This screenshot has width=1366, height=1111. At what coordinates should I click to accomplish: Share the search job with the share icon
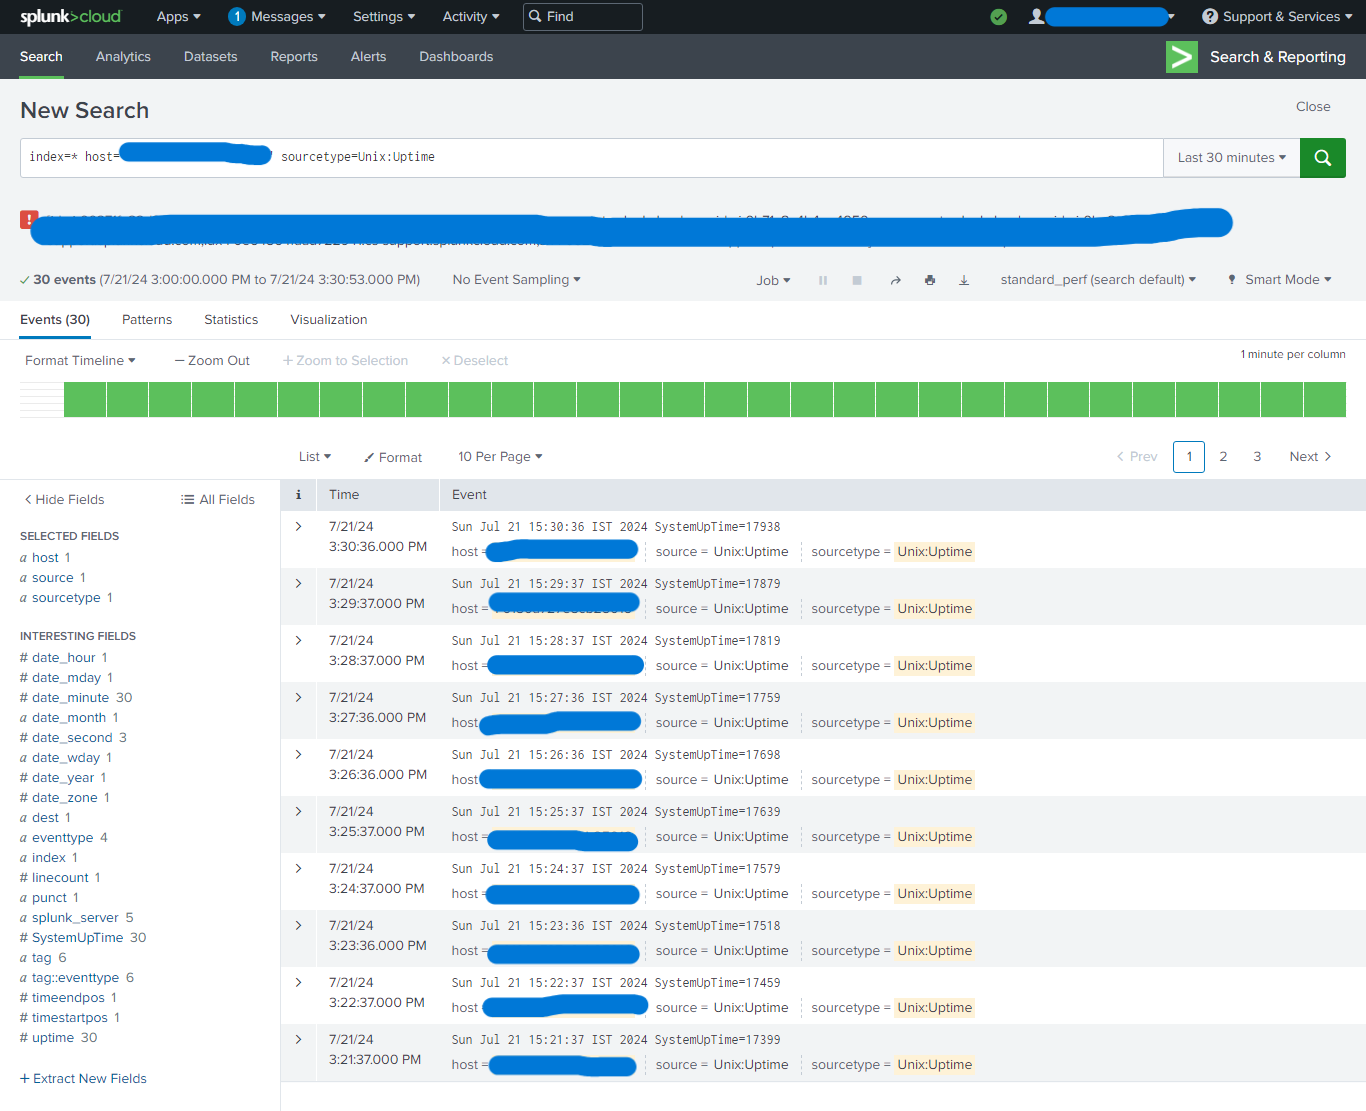coord(895,280)
